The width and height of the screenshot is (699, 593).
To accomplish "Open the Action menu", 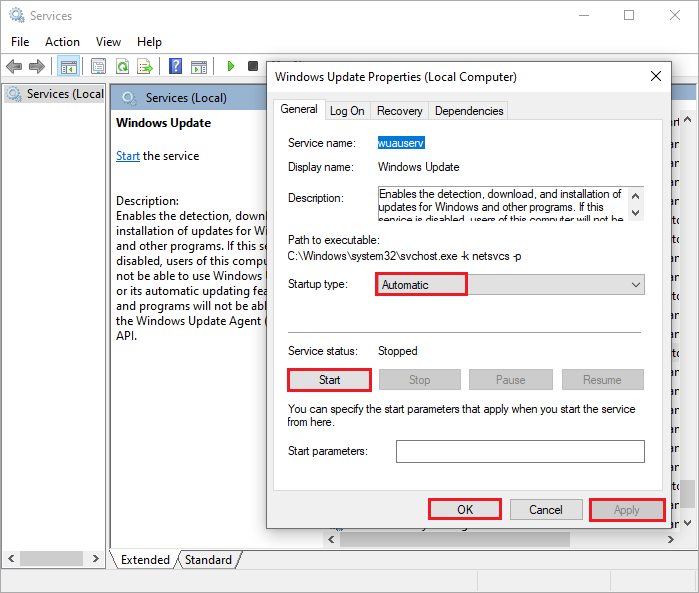I will (62, 42).
